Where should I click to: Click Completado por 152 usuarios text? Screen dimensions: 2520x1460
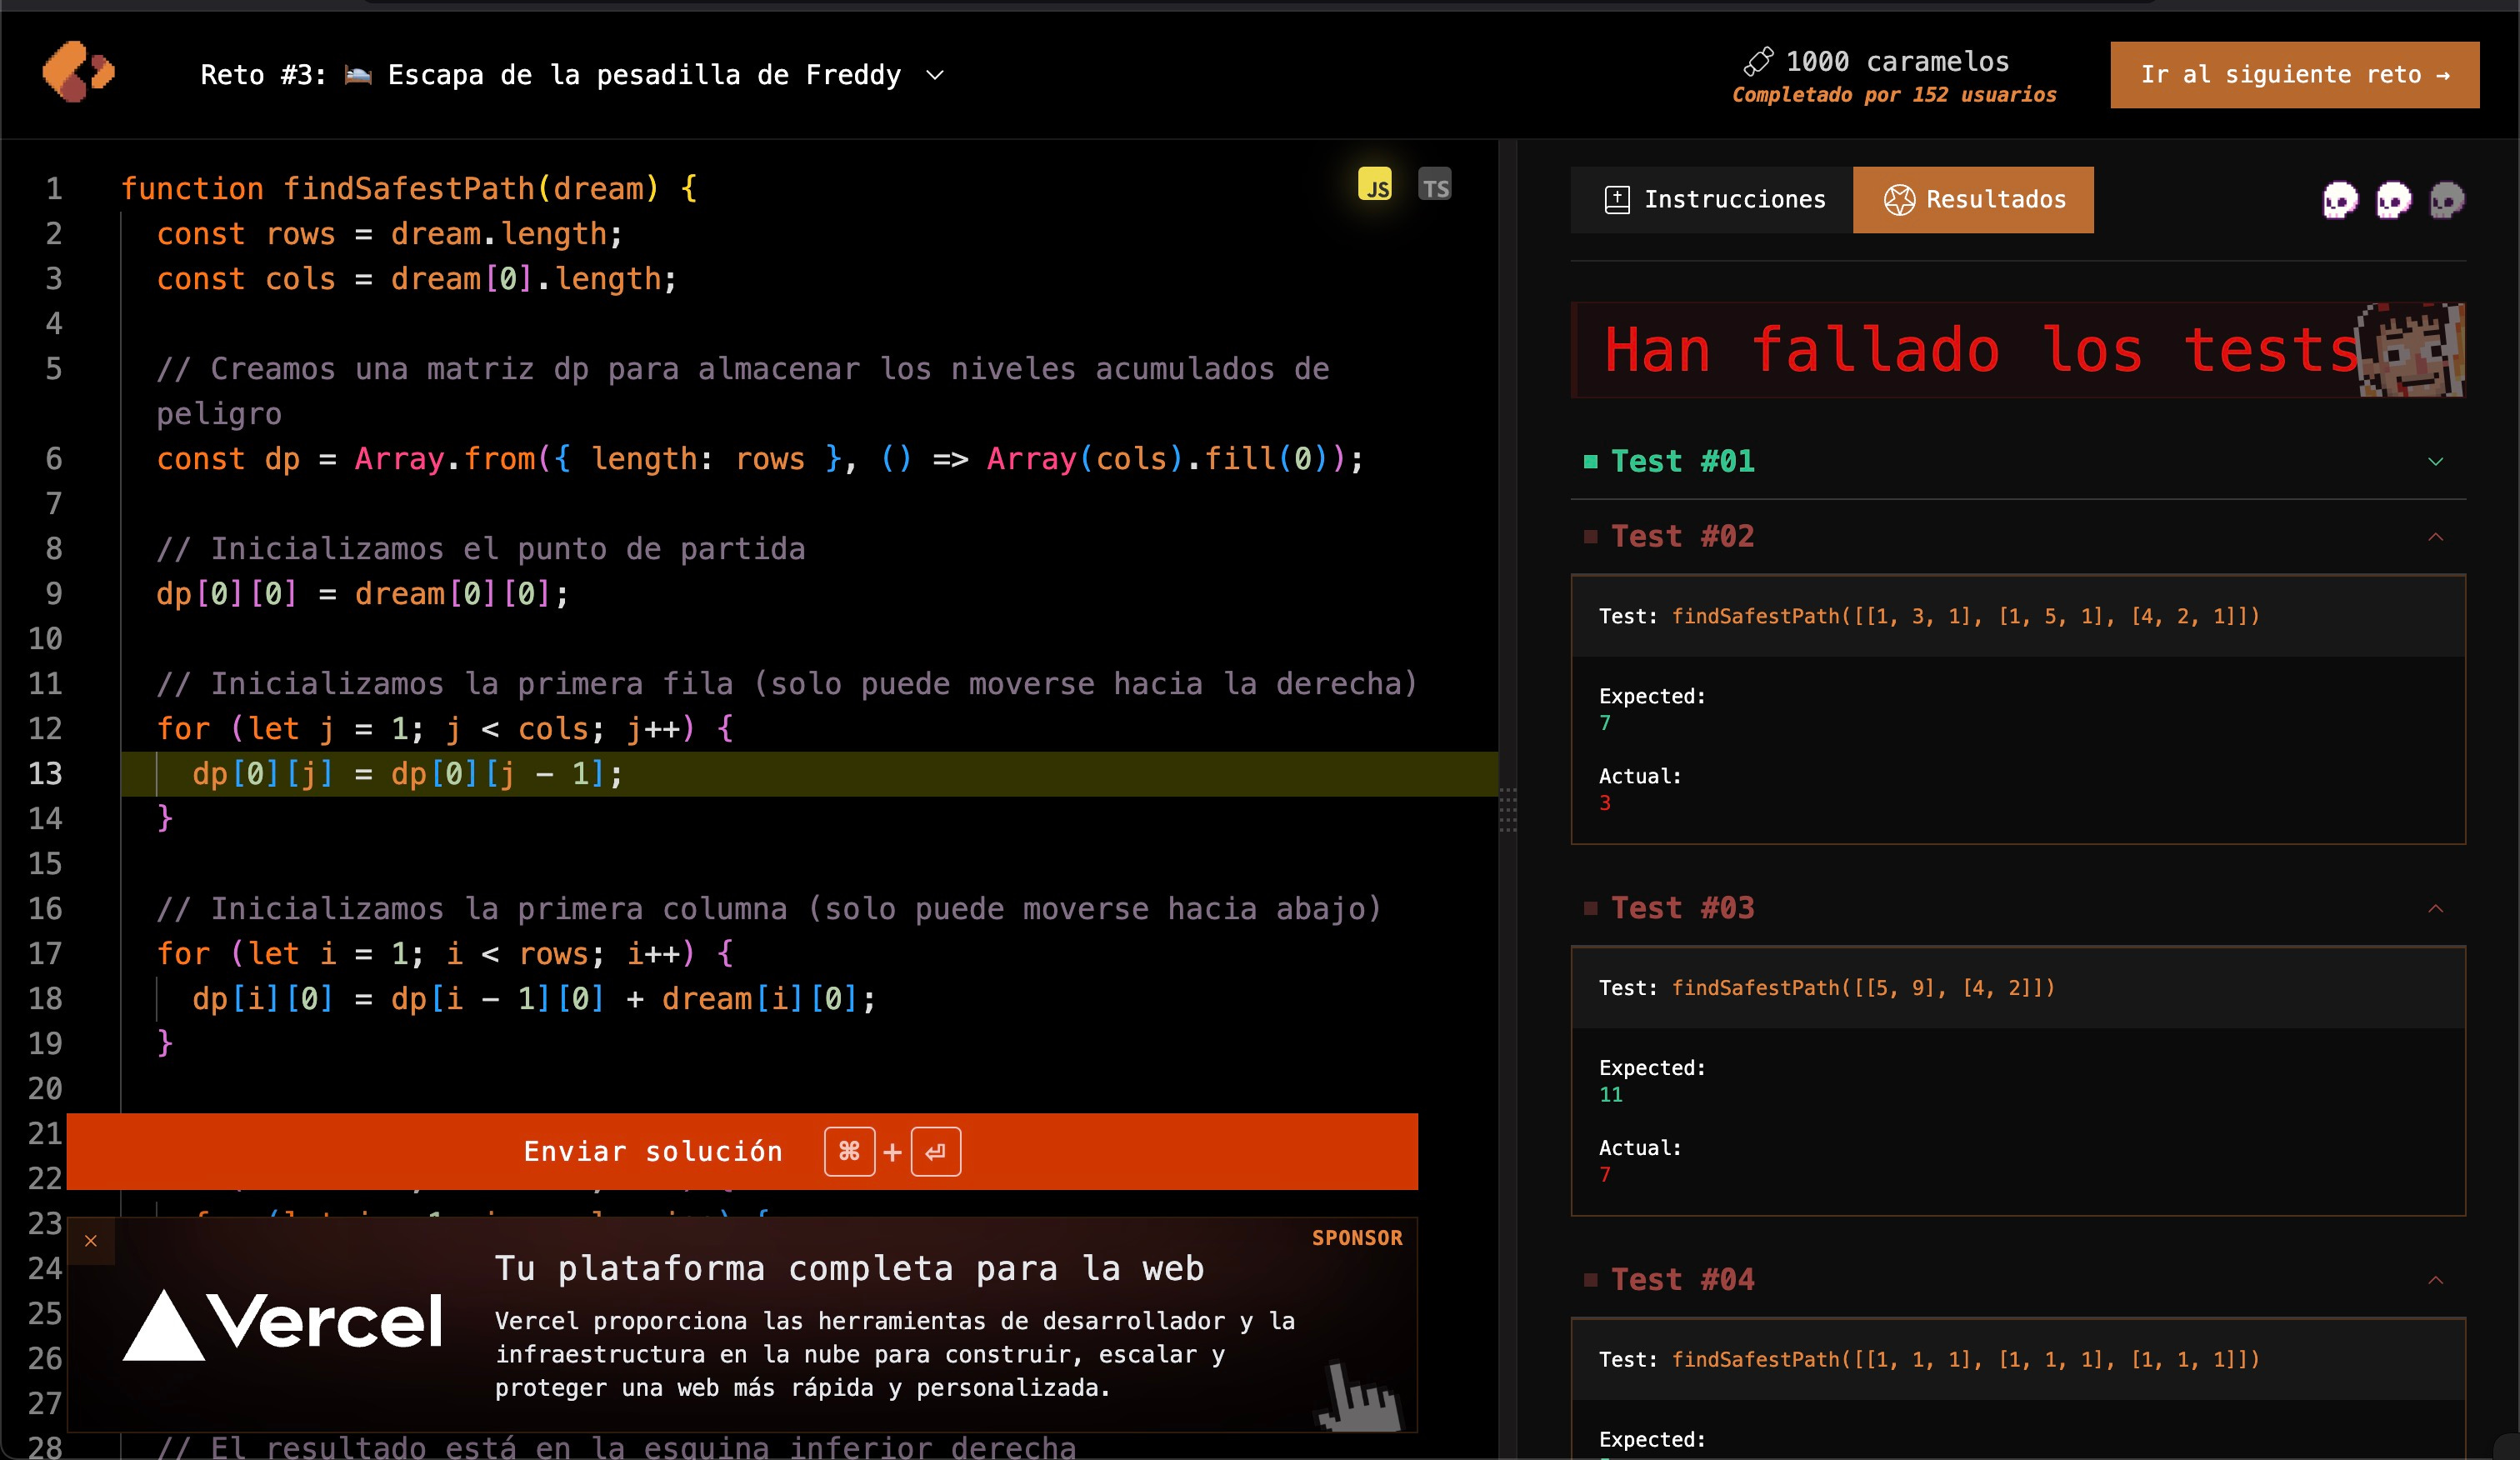pos(1894,94)
